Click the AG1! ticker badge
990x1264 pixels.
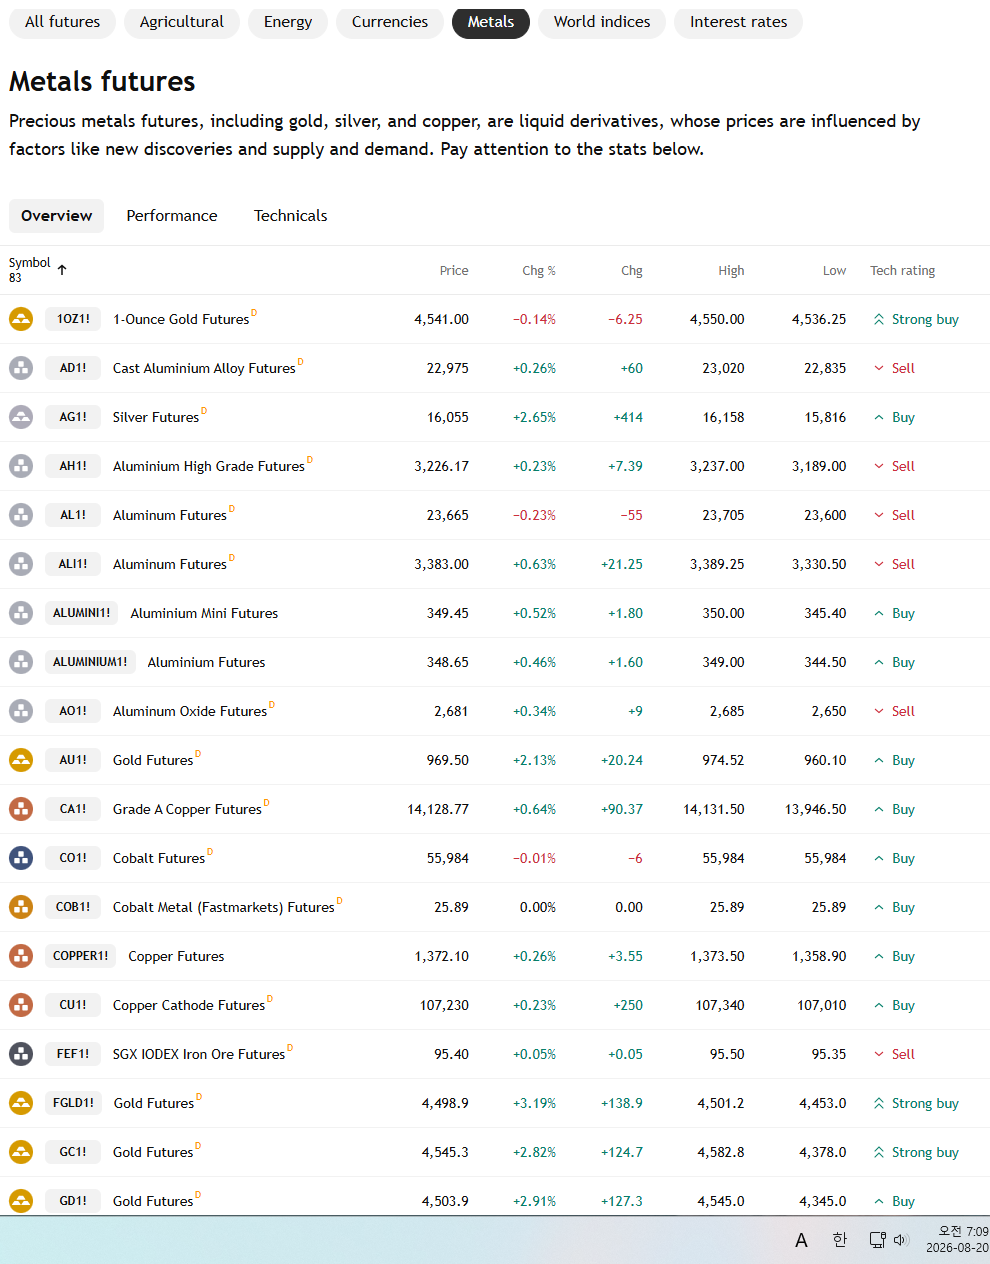73,417
